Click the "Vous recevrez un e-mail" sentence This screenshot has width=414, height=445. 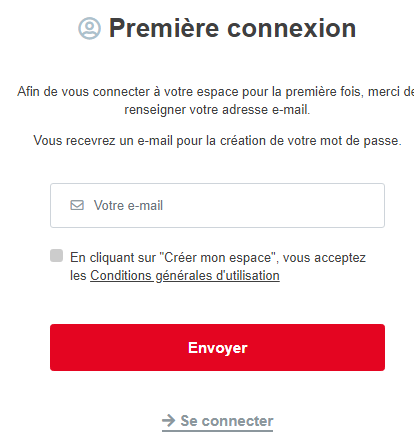pyautogui.click(x=217, y=141)
